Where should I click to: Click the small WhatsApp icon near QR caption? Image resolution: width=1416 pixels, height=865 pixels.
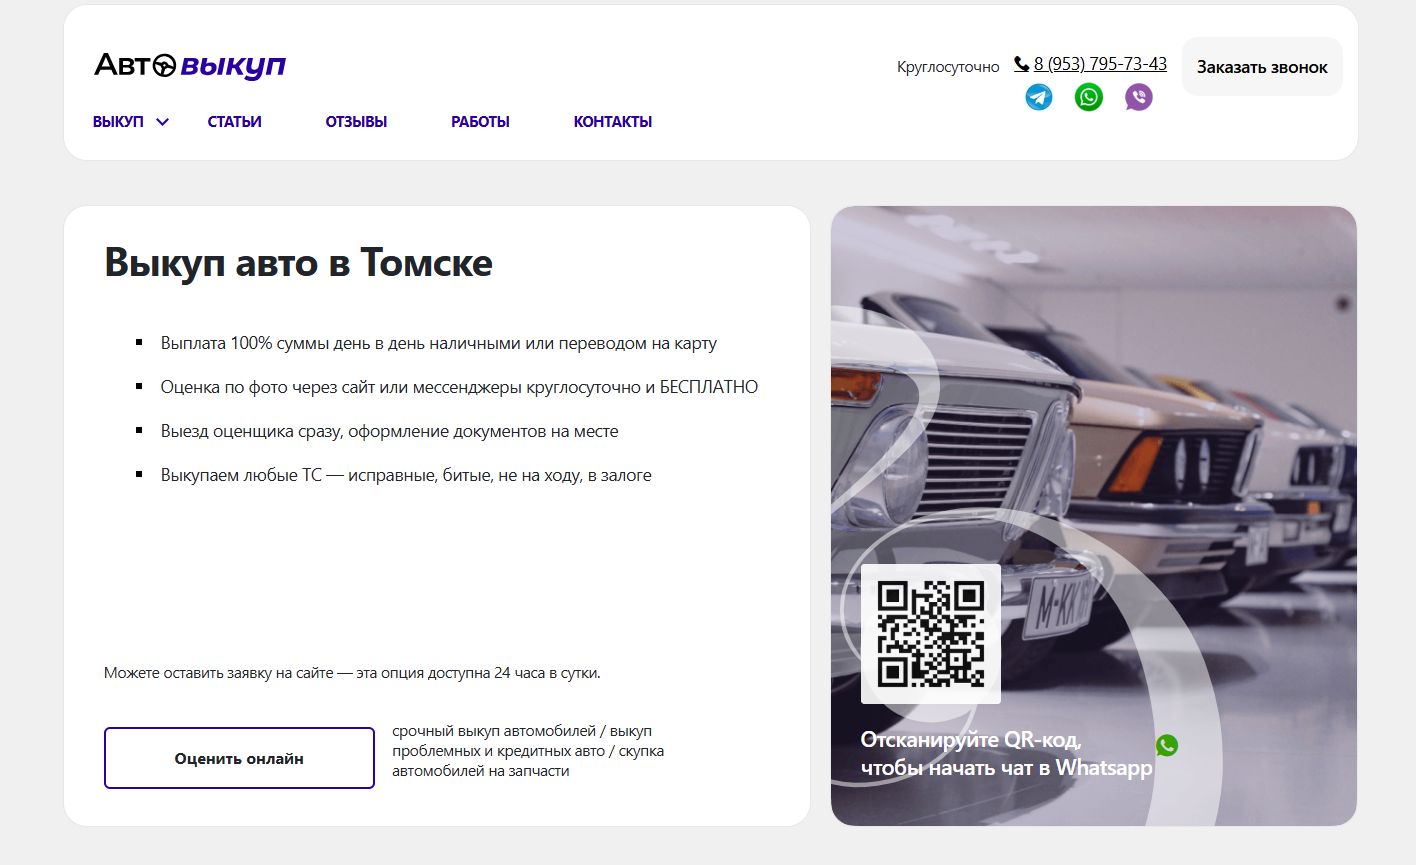[1166, 745]
